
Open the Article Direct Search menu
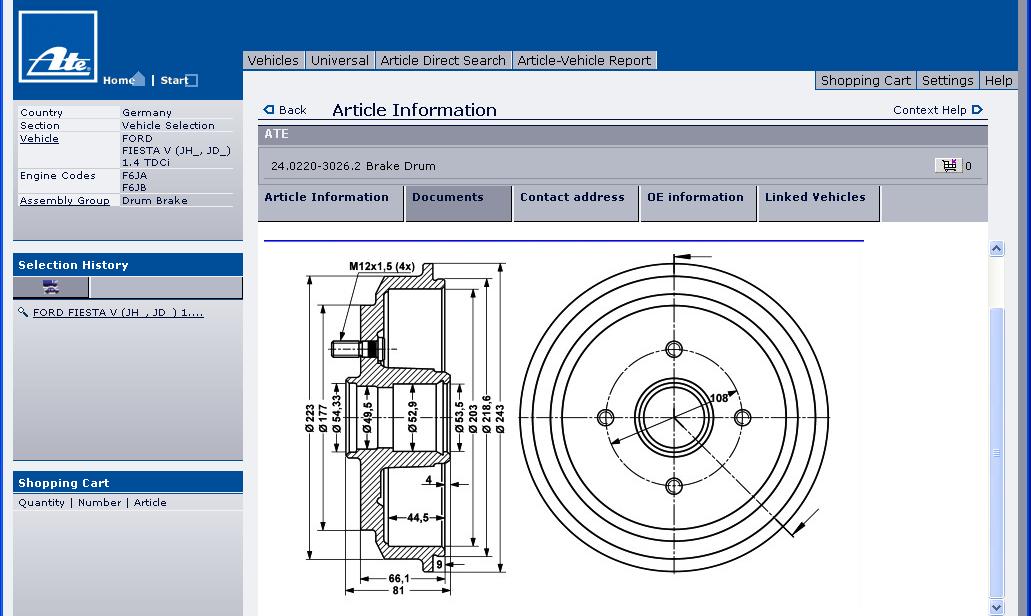[443, 60]
